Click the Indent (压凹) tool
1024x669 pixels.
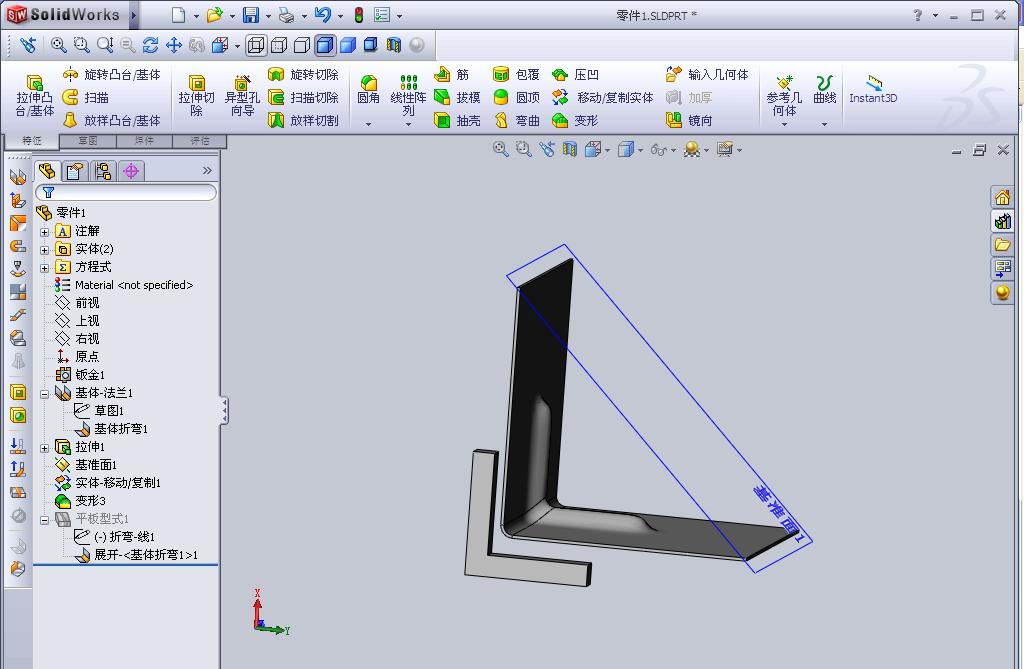pyautogui.click(x=575, y=74)
